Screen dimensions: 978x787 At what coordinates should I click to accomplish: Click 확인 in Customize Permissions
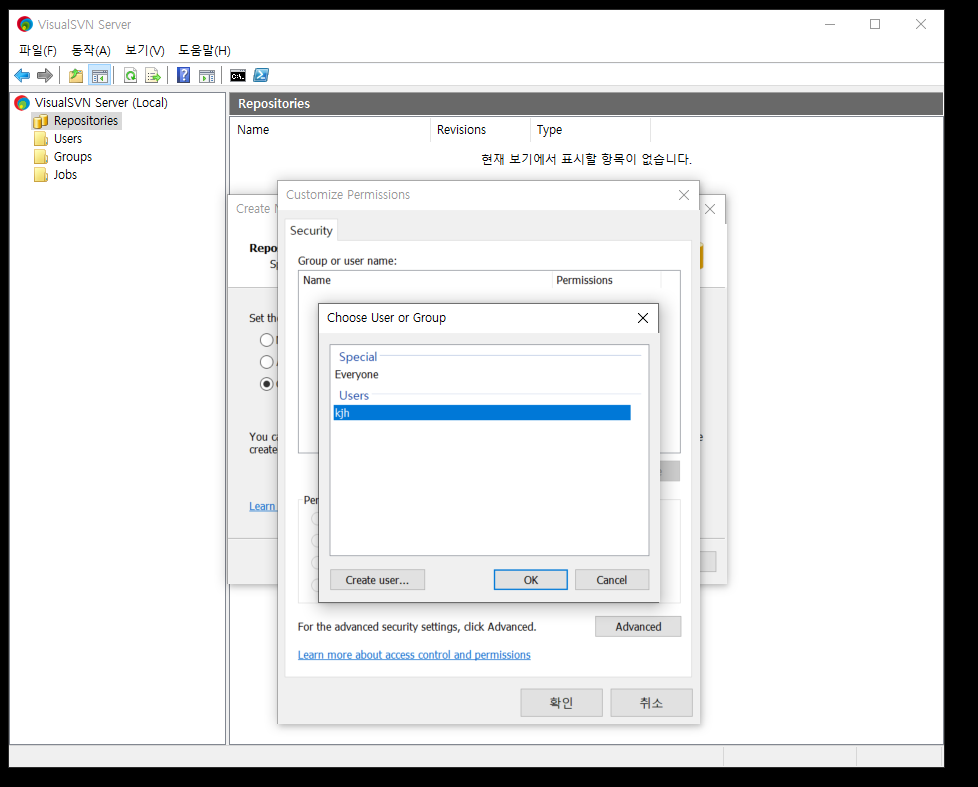coord(561,703)
